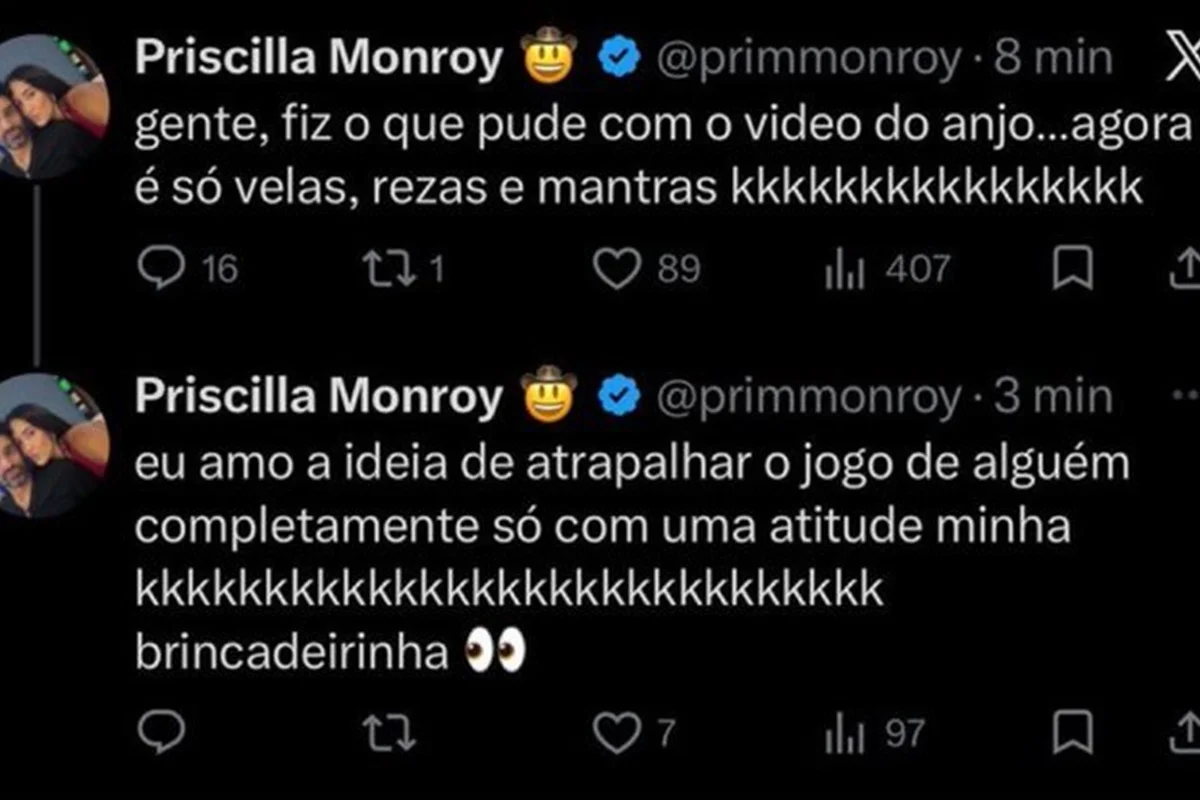Bookmark the second tweet
This screenshot has height=800, width=1200.
(1074, 732)
